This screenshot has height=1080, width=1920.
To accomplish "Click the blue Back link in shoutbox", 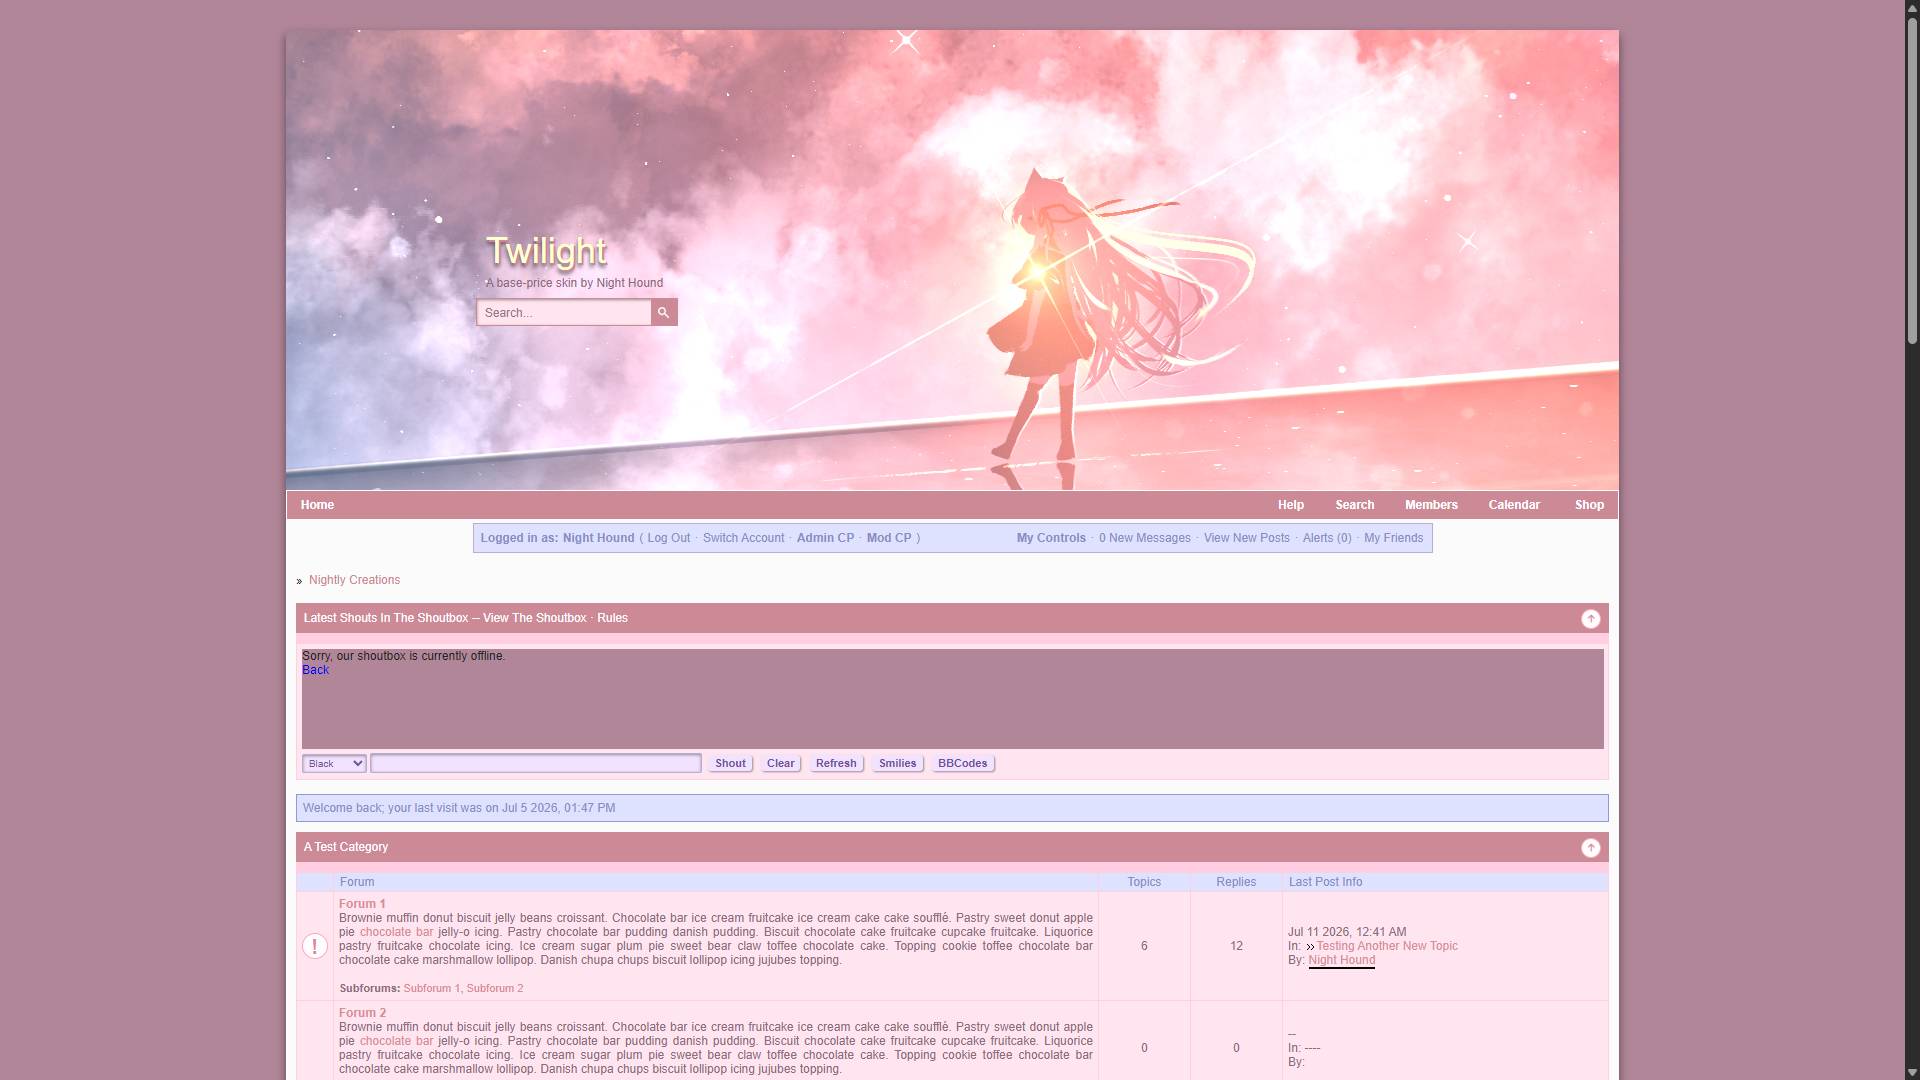I will click(x=315, y=670).
